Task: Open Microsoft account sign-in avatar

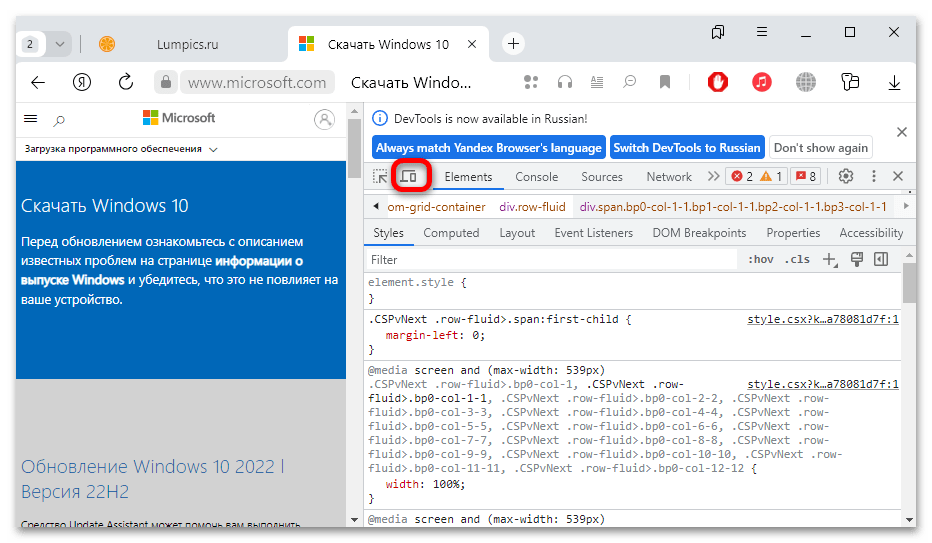Action: tap(324, 119)
